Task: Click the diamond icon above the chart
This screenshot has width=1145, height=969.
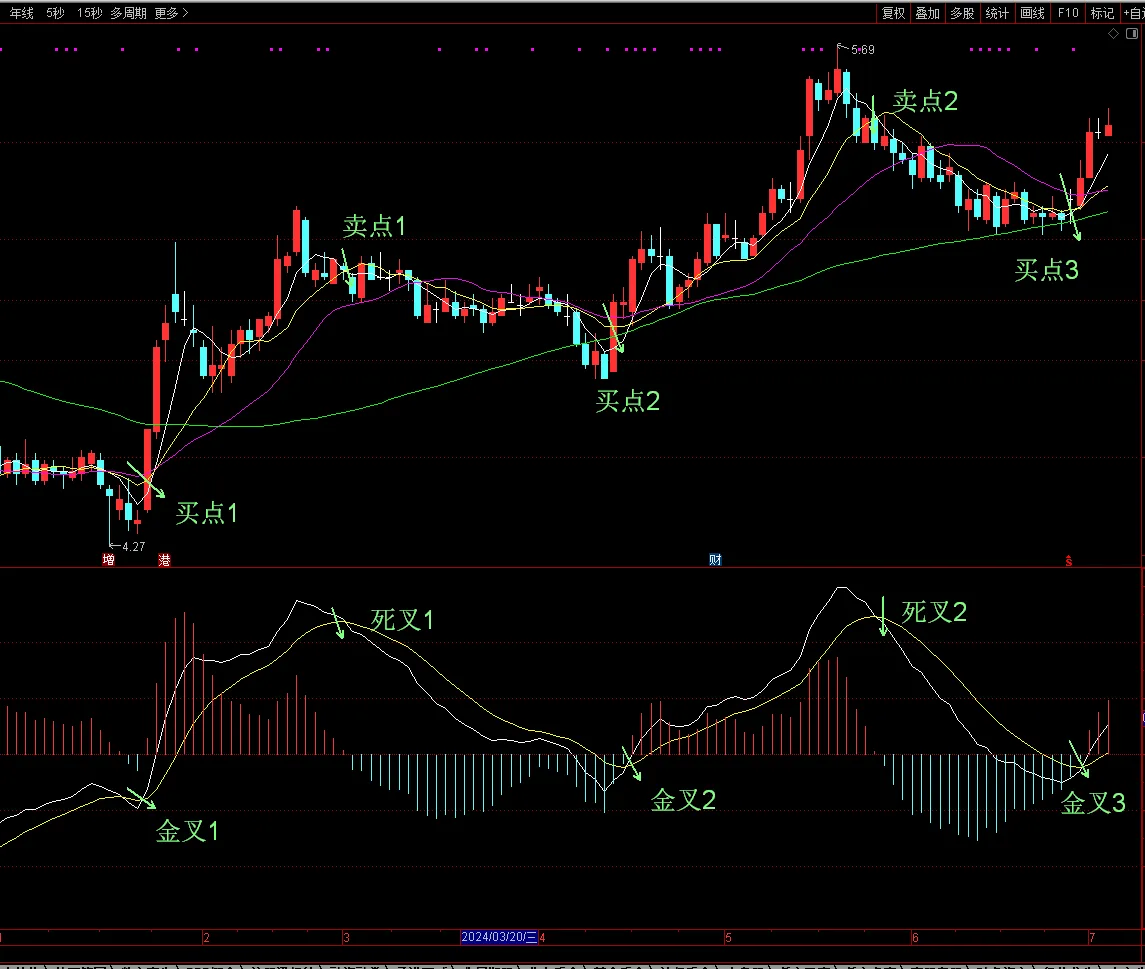Action: (1114, 34)
